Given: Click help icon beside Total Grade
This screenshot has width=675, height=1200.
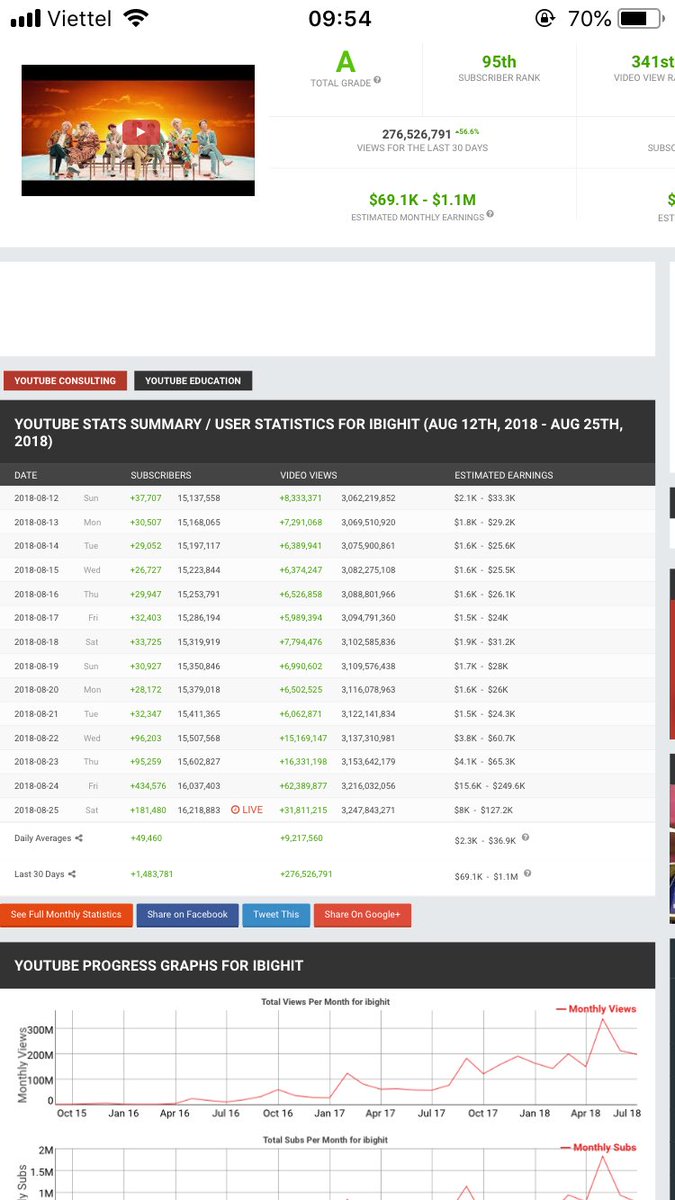Looking at the screenshot, I should coord(377,82).
